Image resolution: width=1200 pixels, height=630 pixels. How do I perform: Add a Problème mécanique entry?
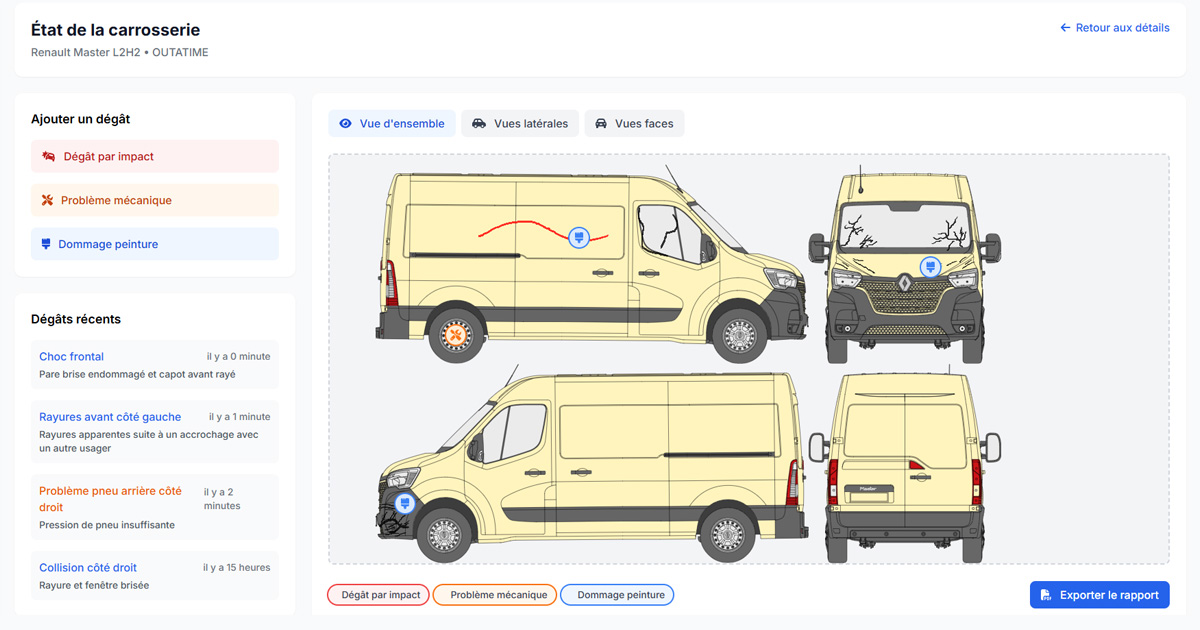155,201
